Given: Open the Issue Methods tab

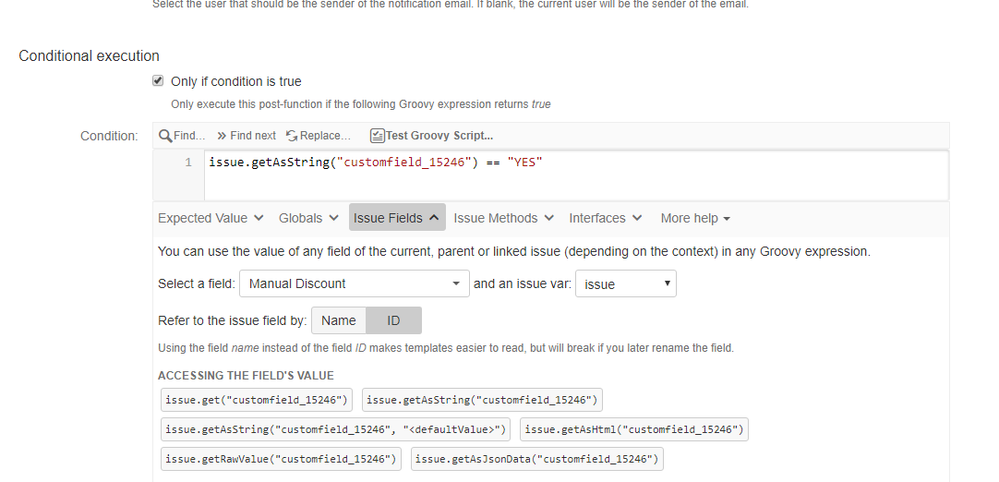Looking at the screenshot, I should [503, 218].
